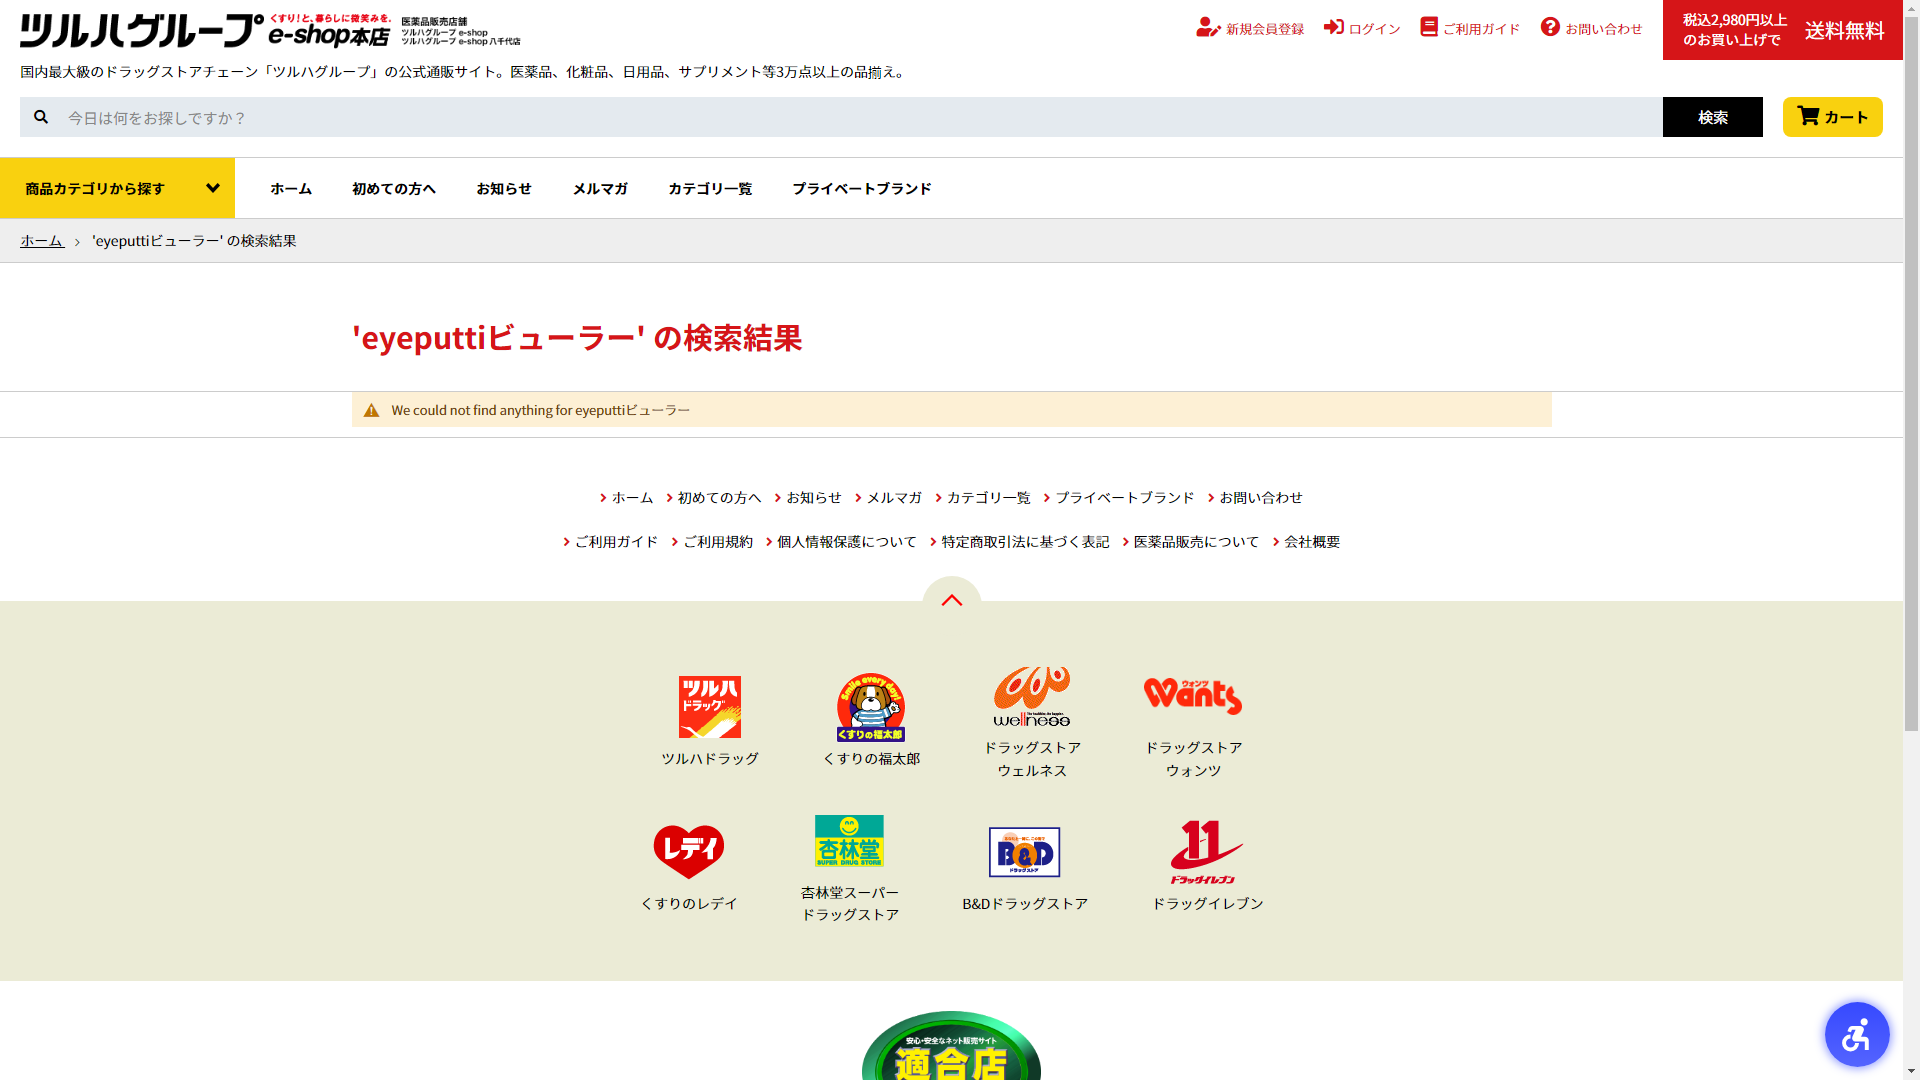
Task: Open the yellow カート button
Action: (1832, 117)
